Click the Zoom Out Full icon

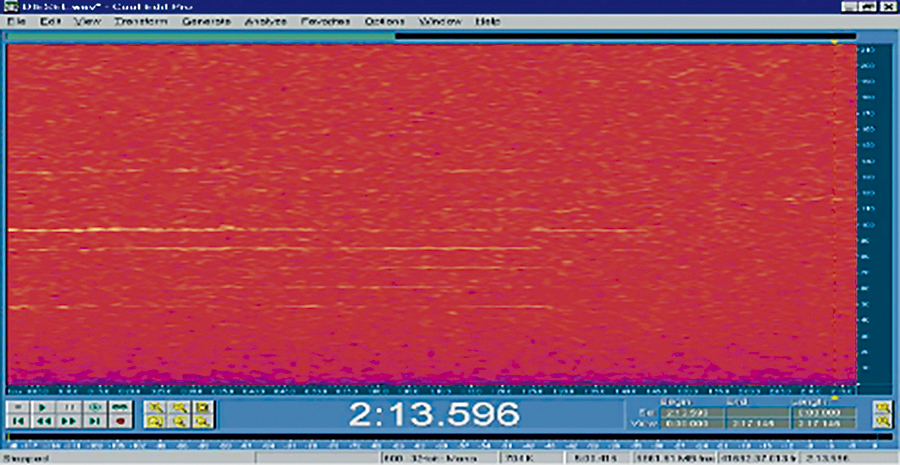pyautogui.click(x=203, y=407)
